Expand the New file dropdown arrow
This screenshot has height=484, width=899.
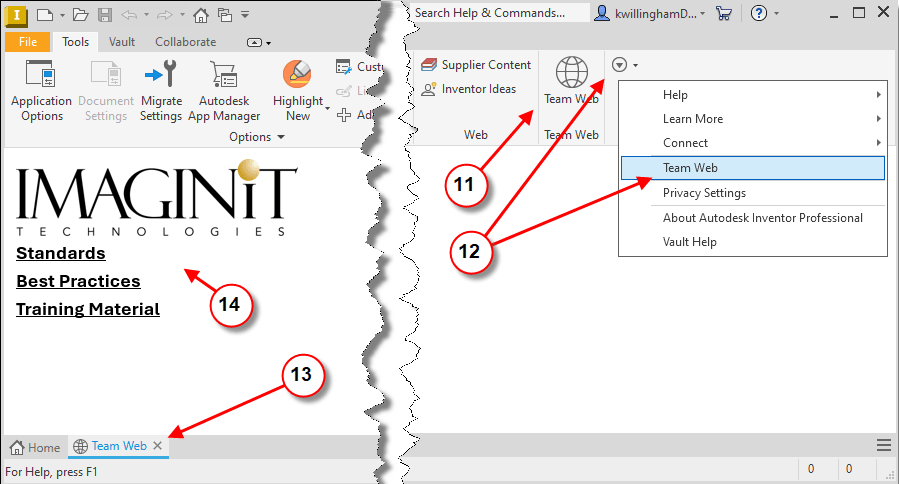pyautogui.click(x=62, y=15)
